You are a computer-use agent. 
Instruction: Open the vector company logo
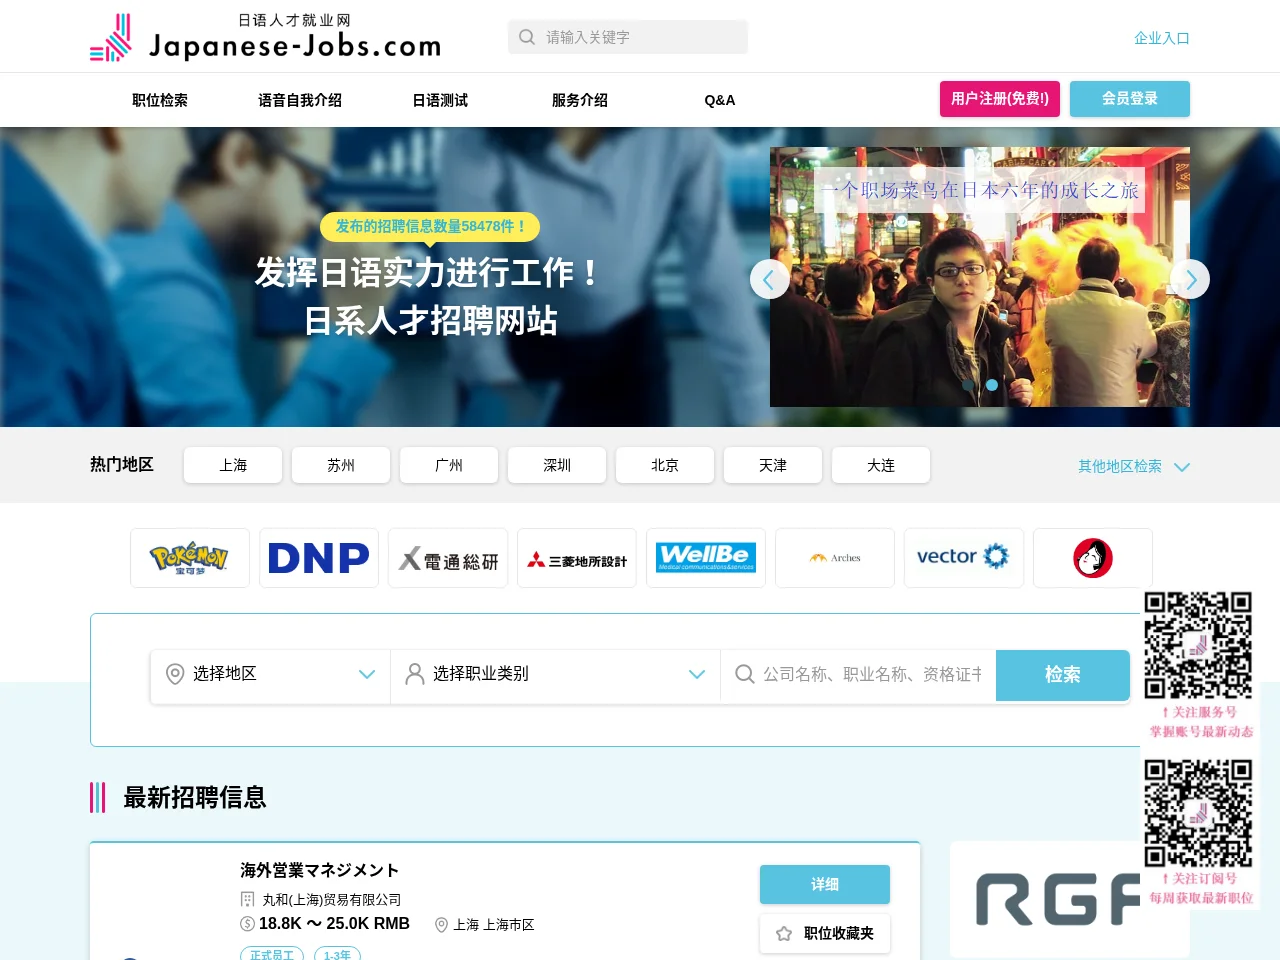click(x=964, y=558)
